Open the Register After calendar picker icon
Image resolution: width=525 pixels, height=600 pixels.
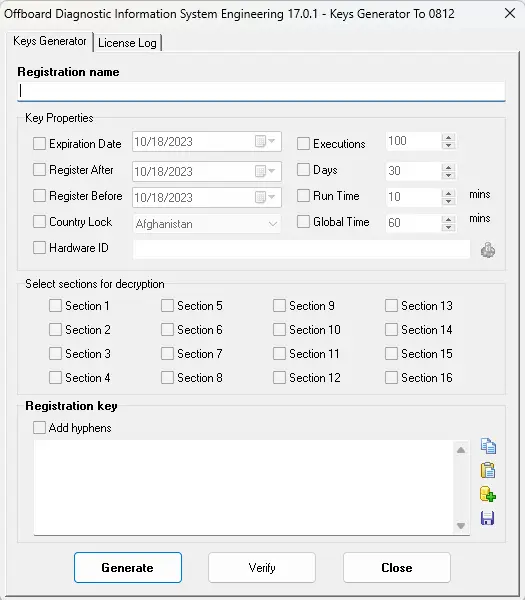click(x=265, y=171)
